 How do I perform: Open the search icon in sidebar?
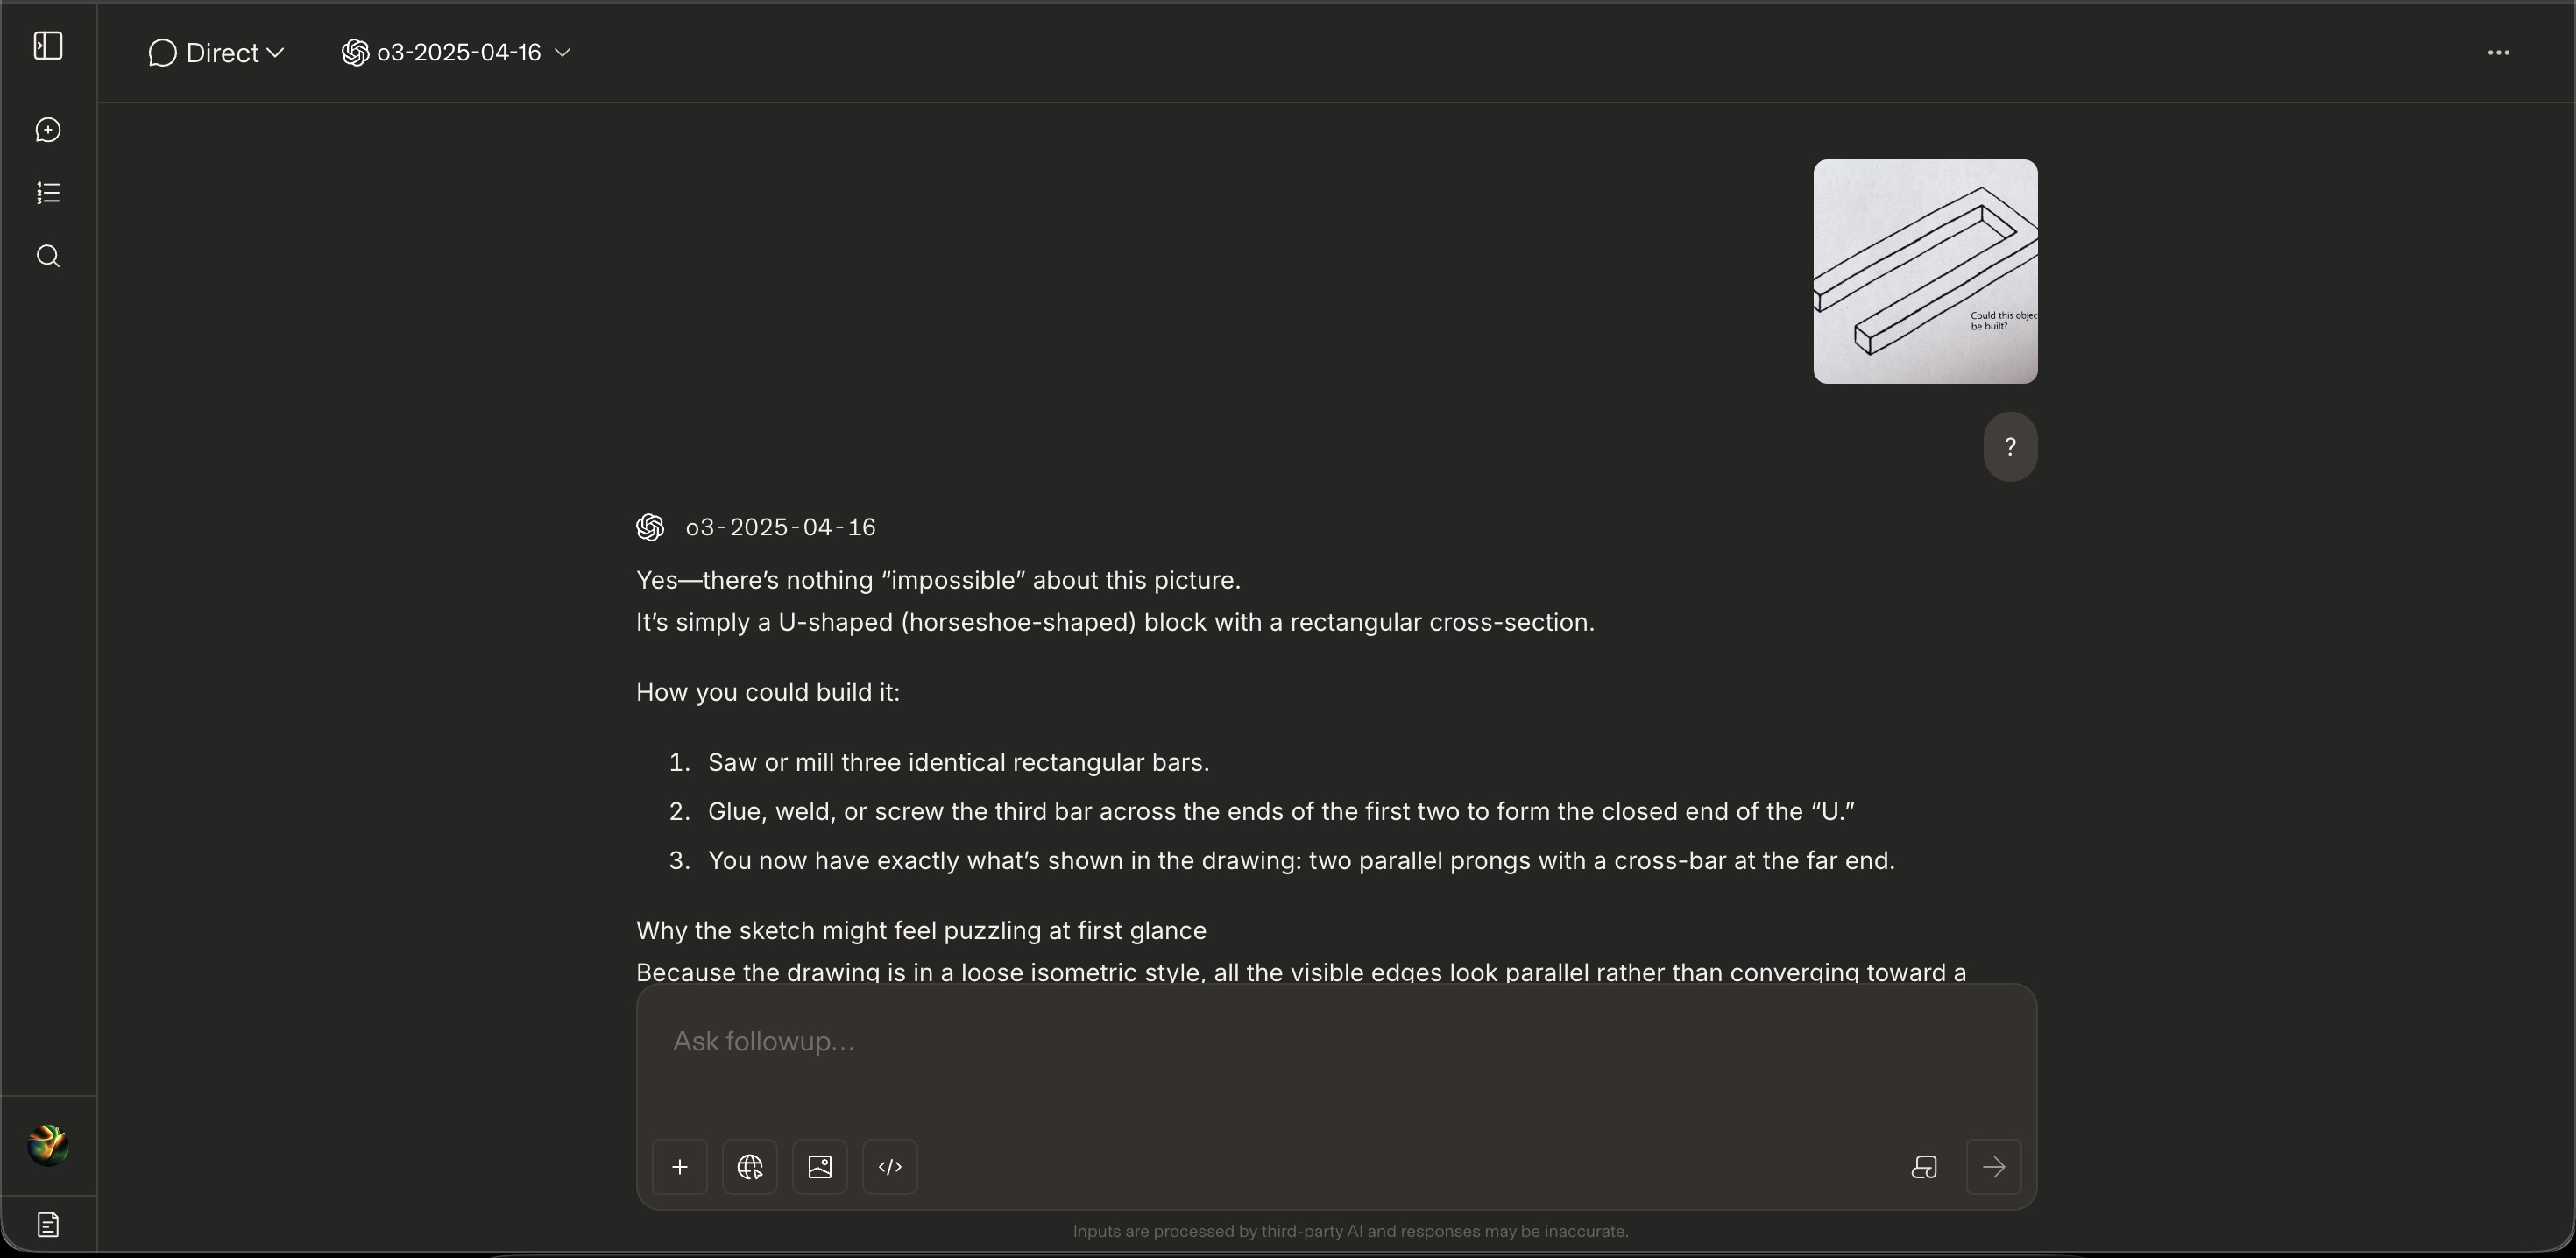48,257
